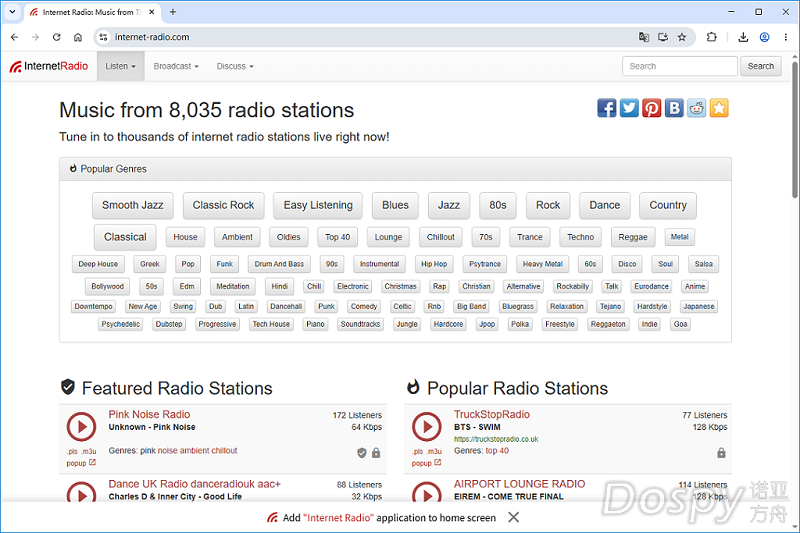Image resolution: width=800 pixels, height=533 pixels.
Task: Click the site Search input field
Action: tap(680, 66)
